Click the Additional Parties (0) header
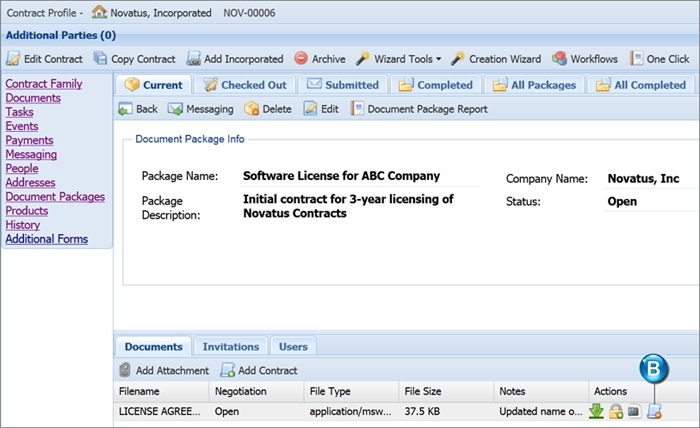Image resolution: width=700 pixels, height=428 pixels. (x=61, y=35)
